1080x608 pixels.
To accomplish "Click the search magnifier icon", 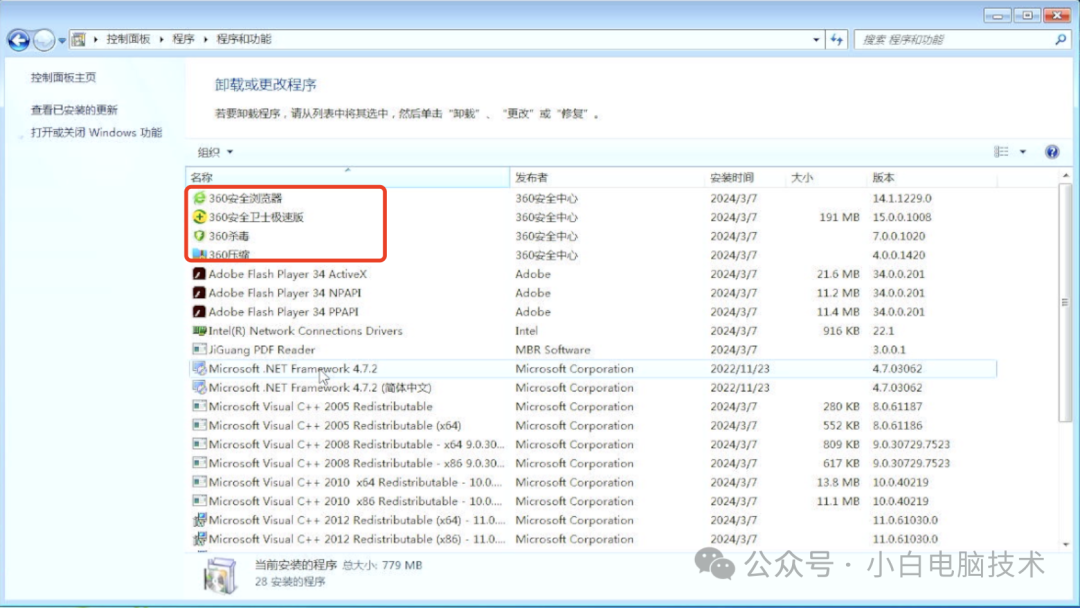I will [x=1061, y=40].
